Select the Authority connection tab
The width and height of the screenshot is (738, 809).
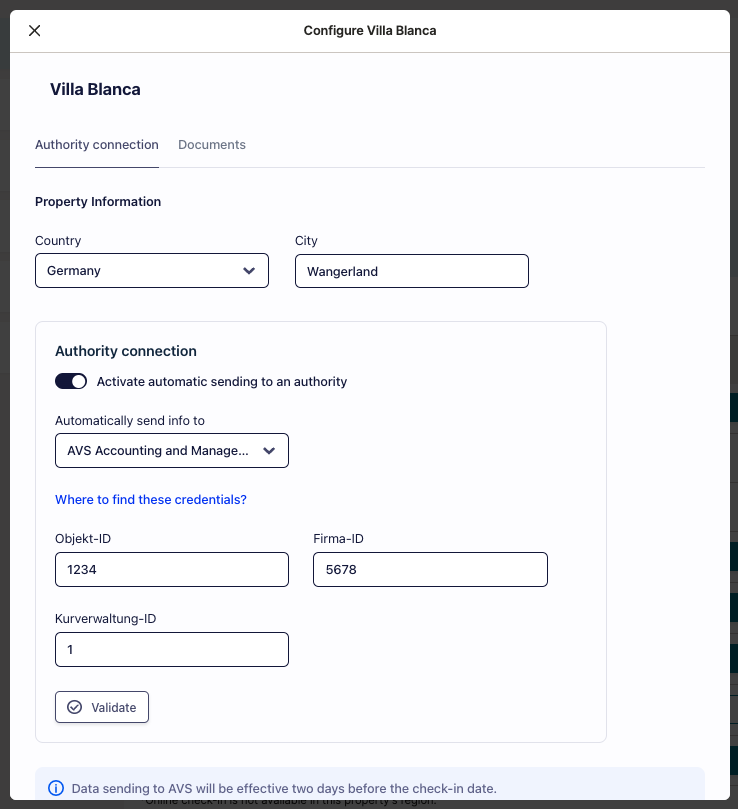click(97, 145)
